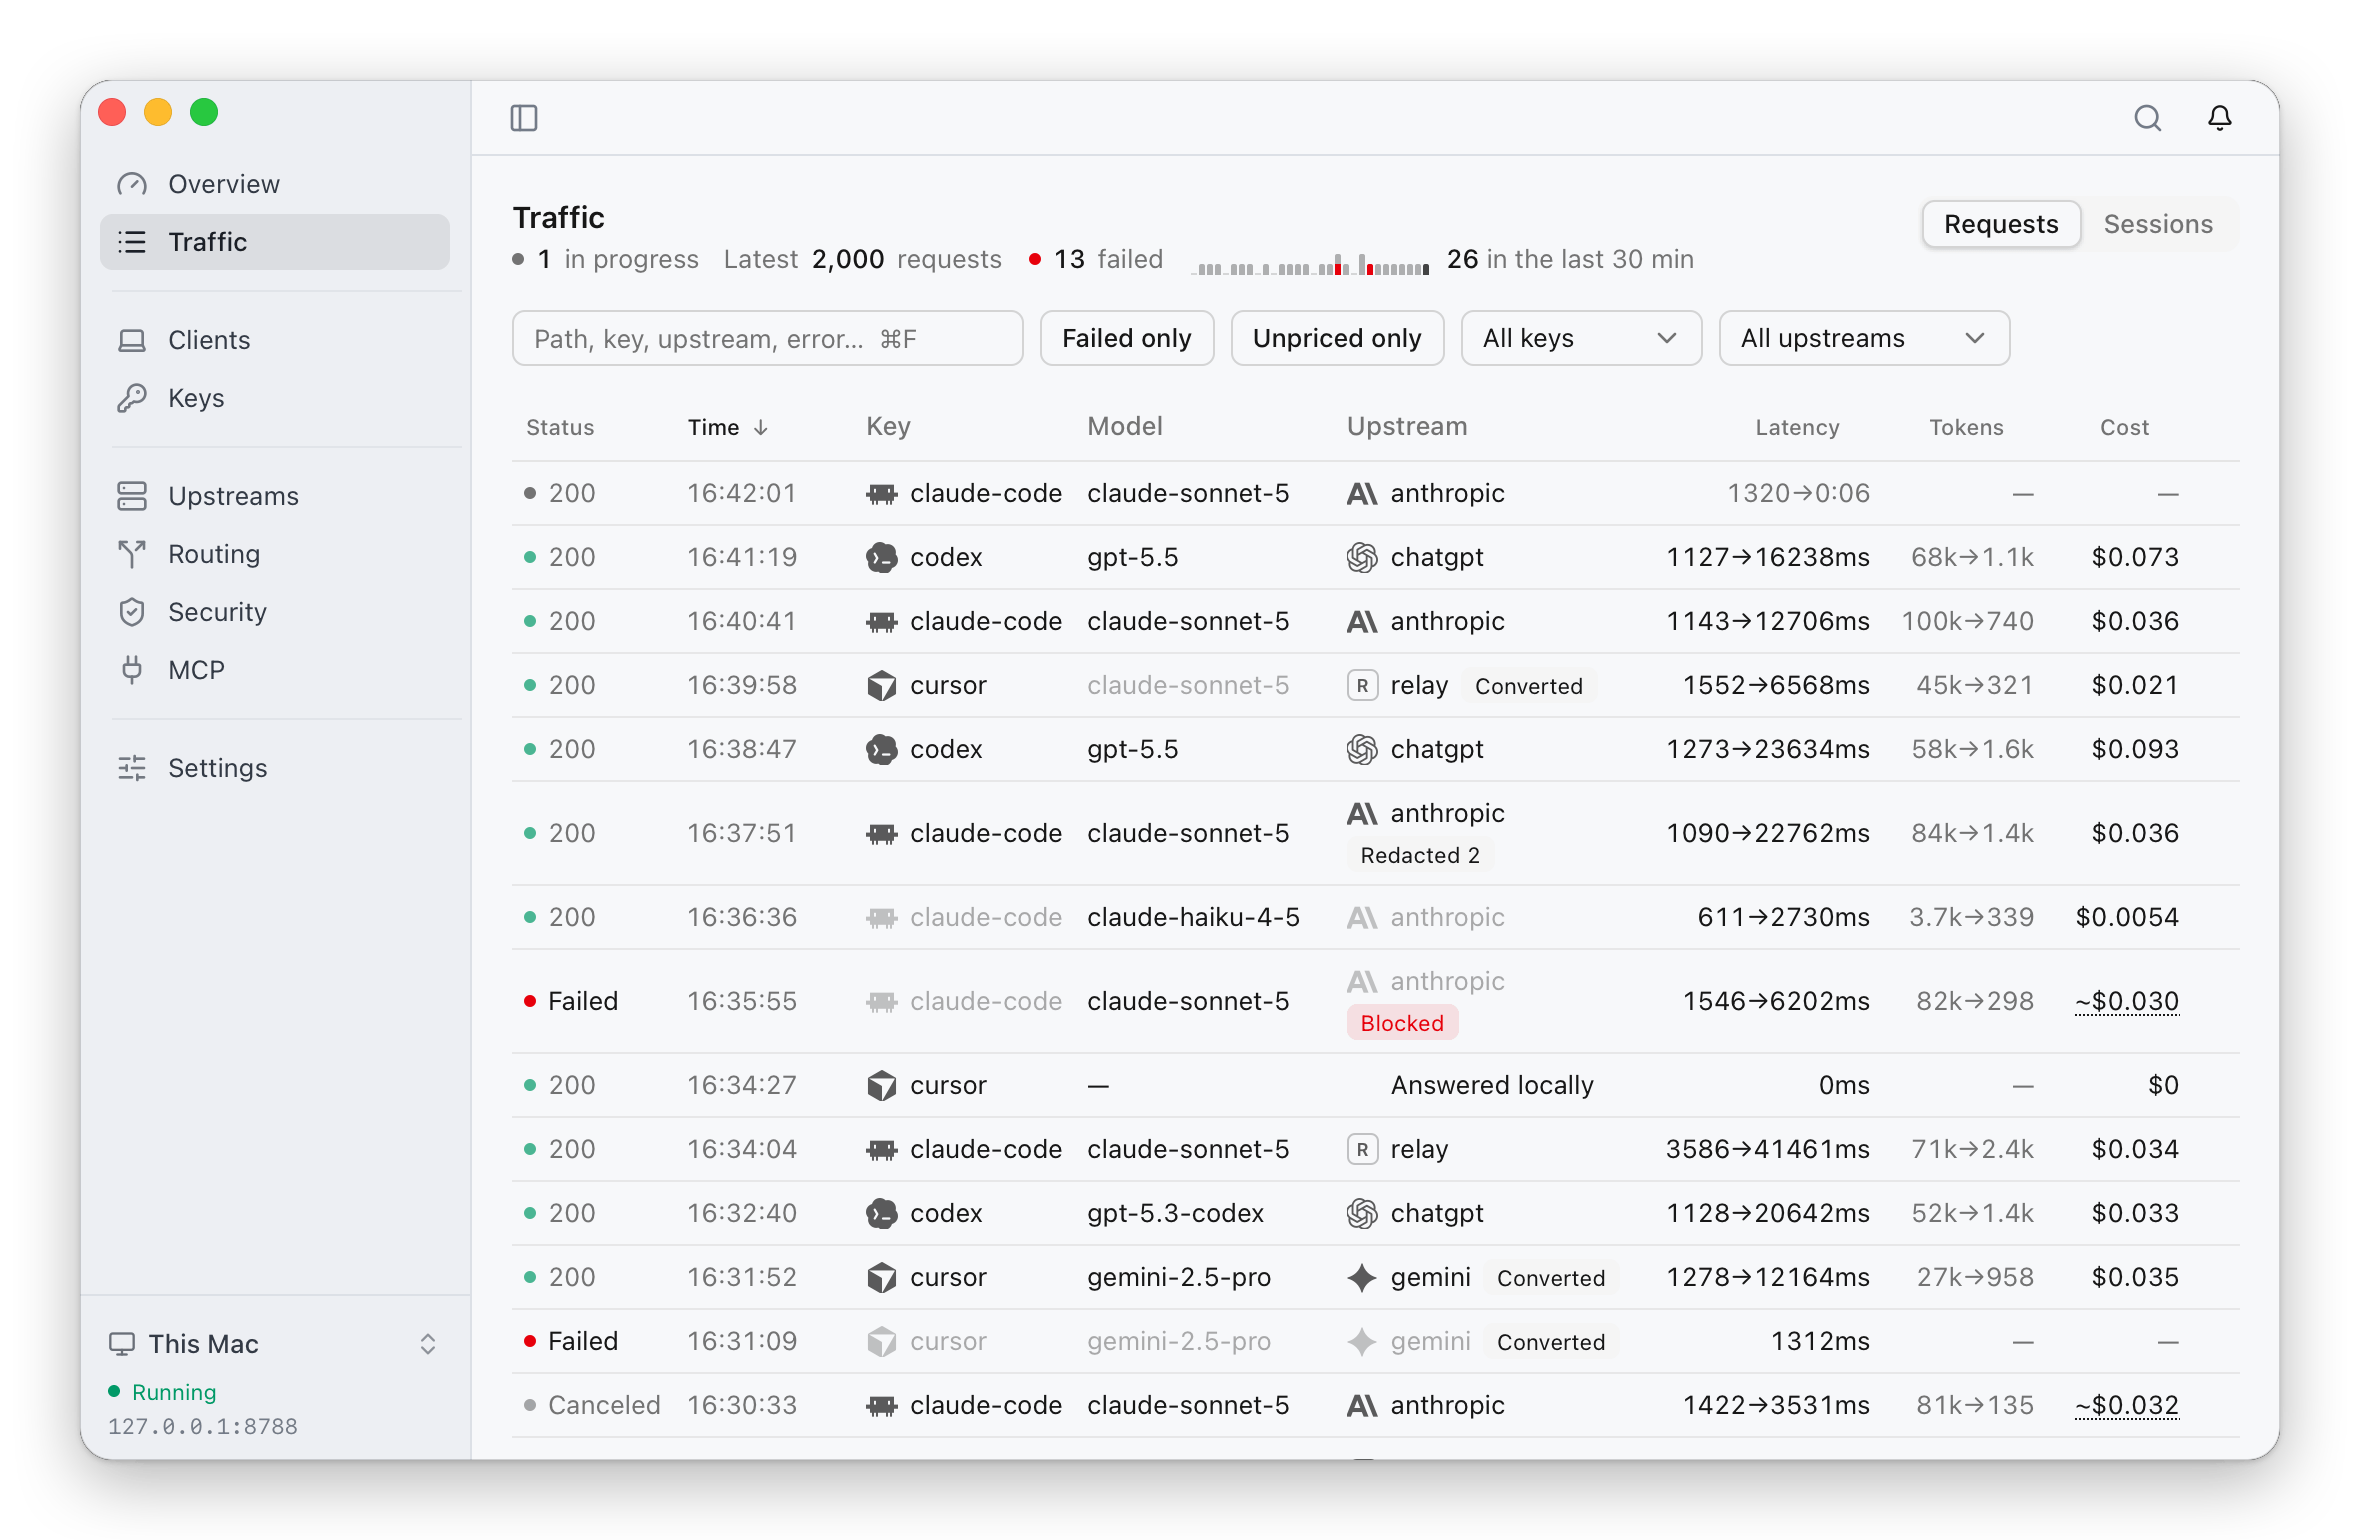Click the Redacted 2 badge

(1420, 855)
